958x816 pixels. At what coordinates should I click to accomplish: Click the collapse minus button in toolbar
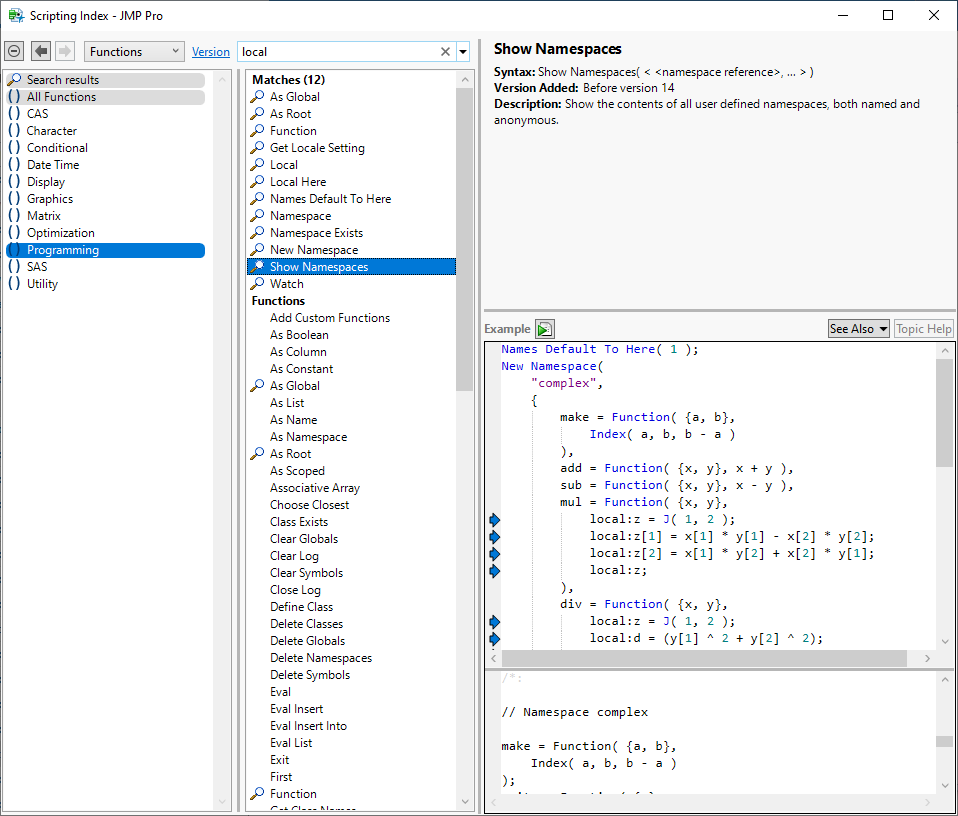pyautogui.click(x=14, y=51)
